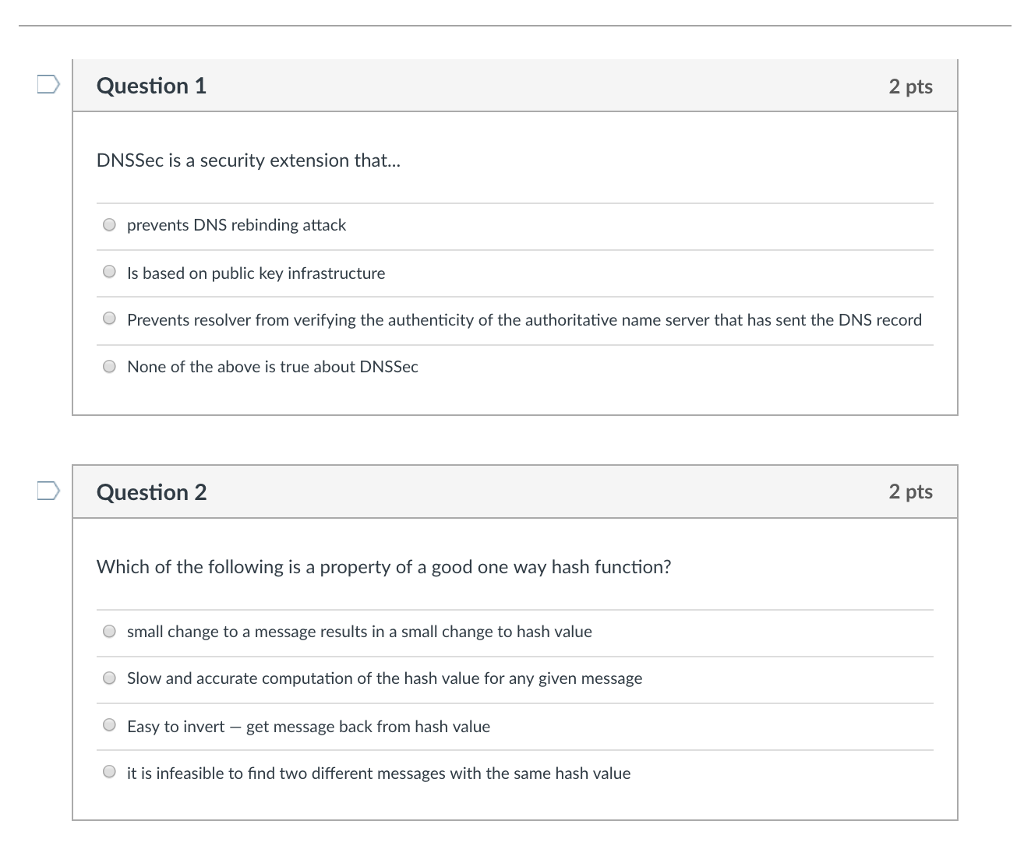1024x849 pixels.
Task: Select 'small change to a message' answer
Action: pos(109,630)
